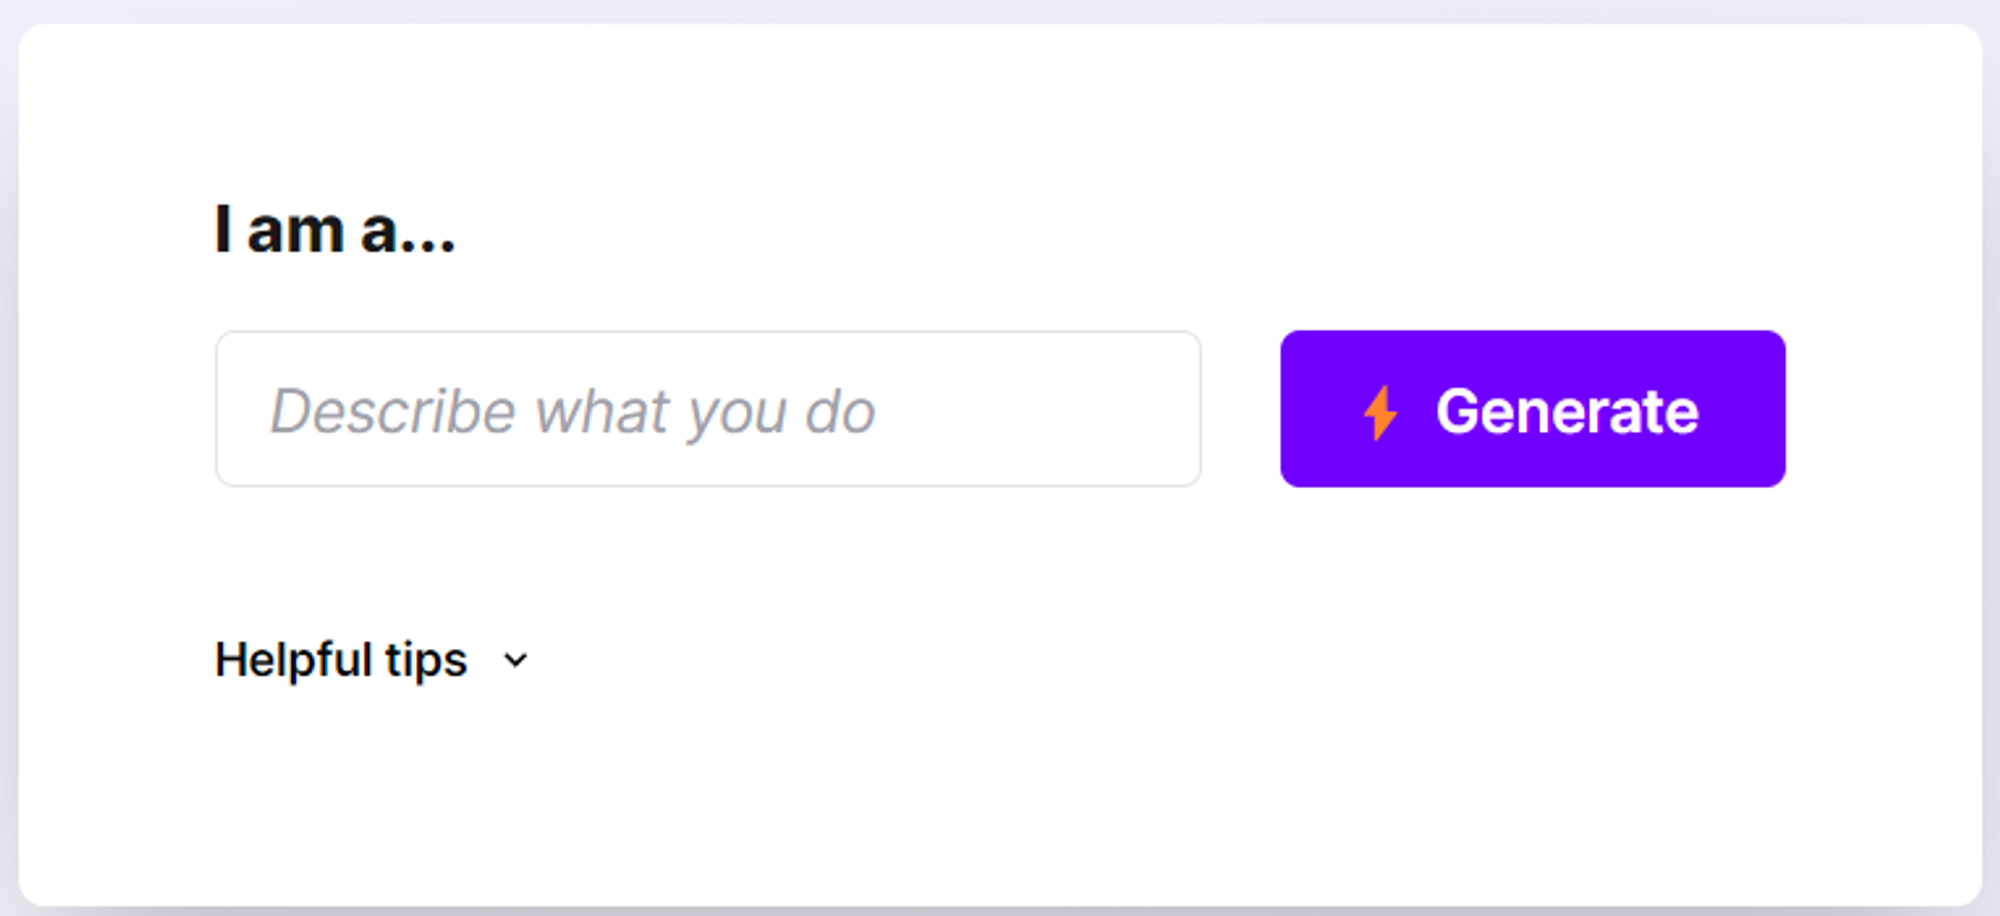Image resolution: width=2000 pixels, height=916 pixels.
Task: Click the chevron next to Helpful tips
Action: tap(515, 660)
